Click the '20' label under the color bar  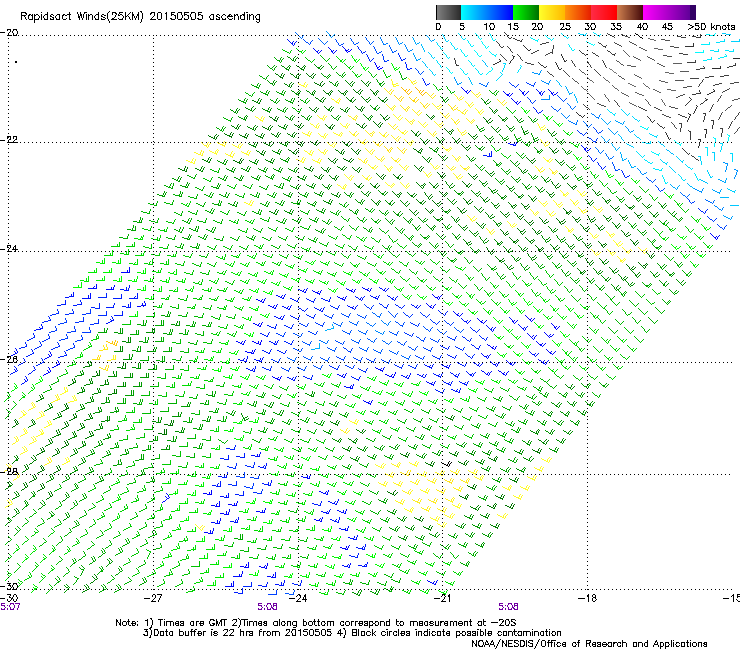pyautogui.click(x=537, y=27)
